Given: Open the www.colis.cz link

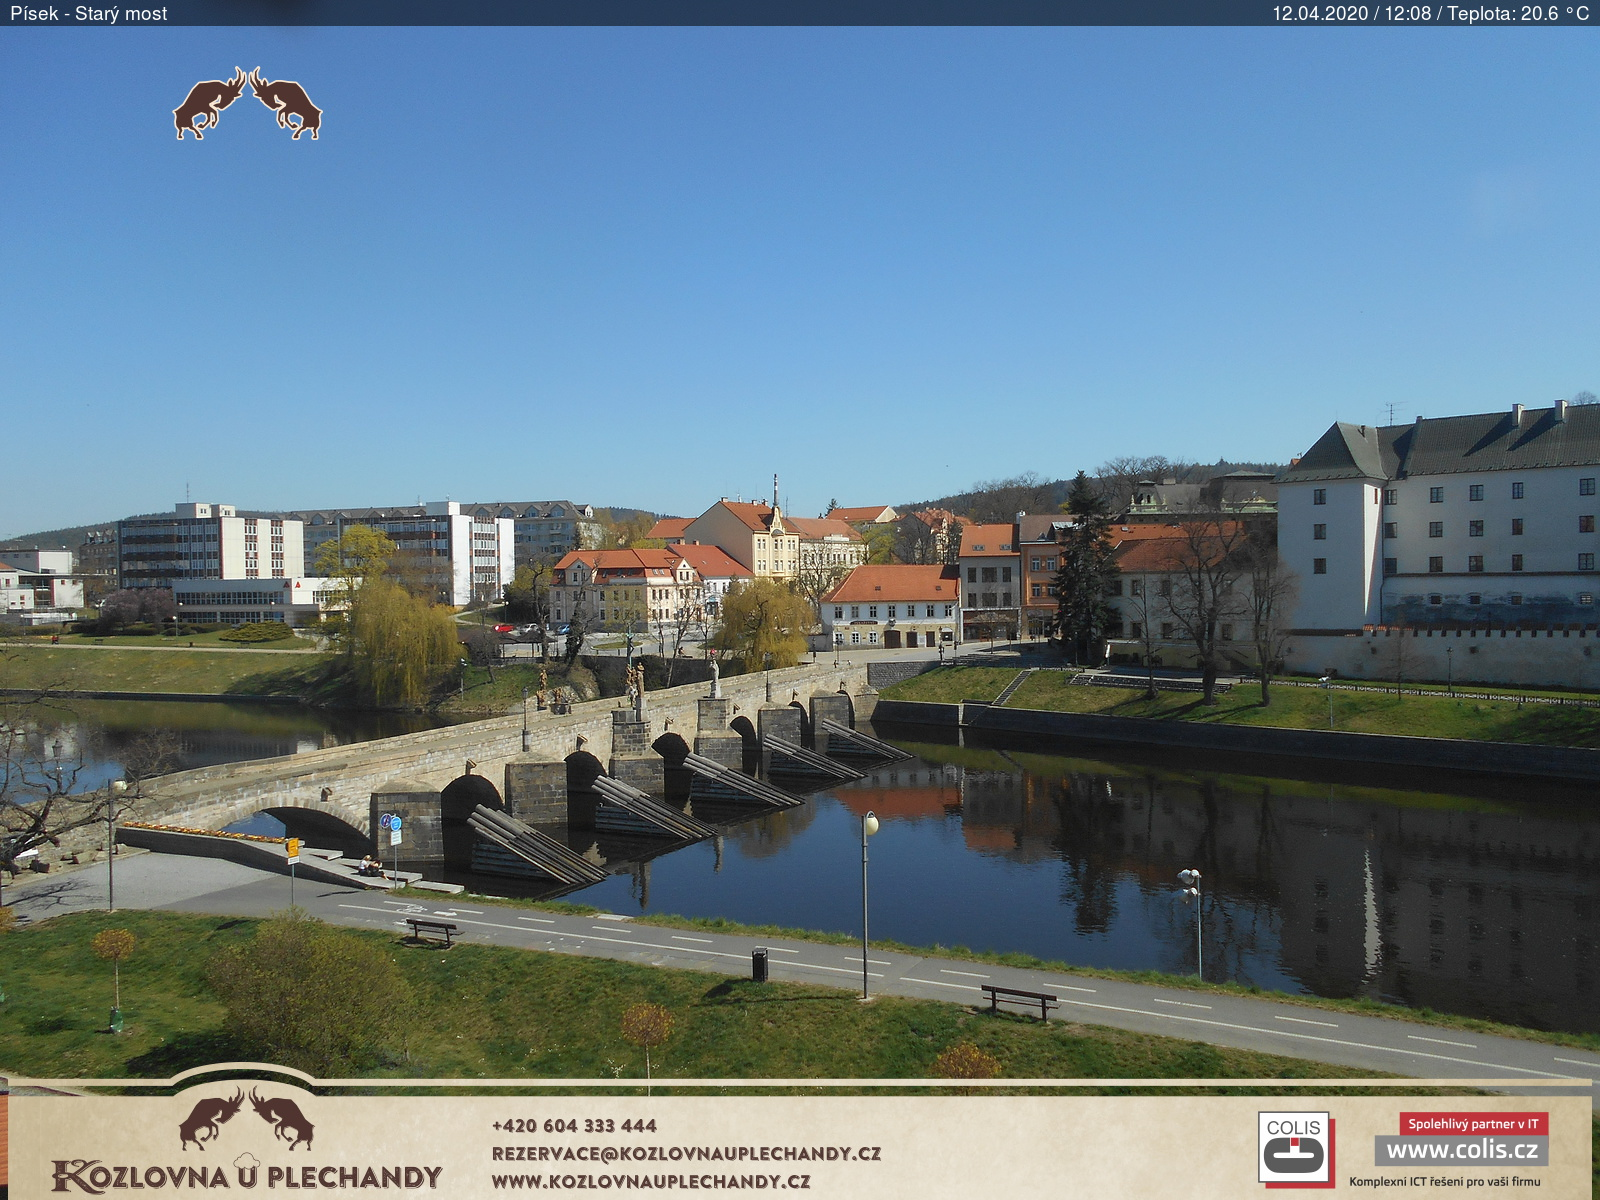Looking at the screenshot, I should (1461, 1150).
